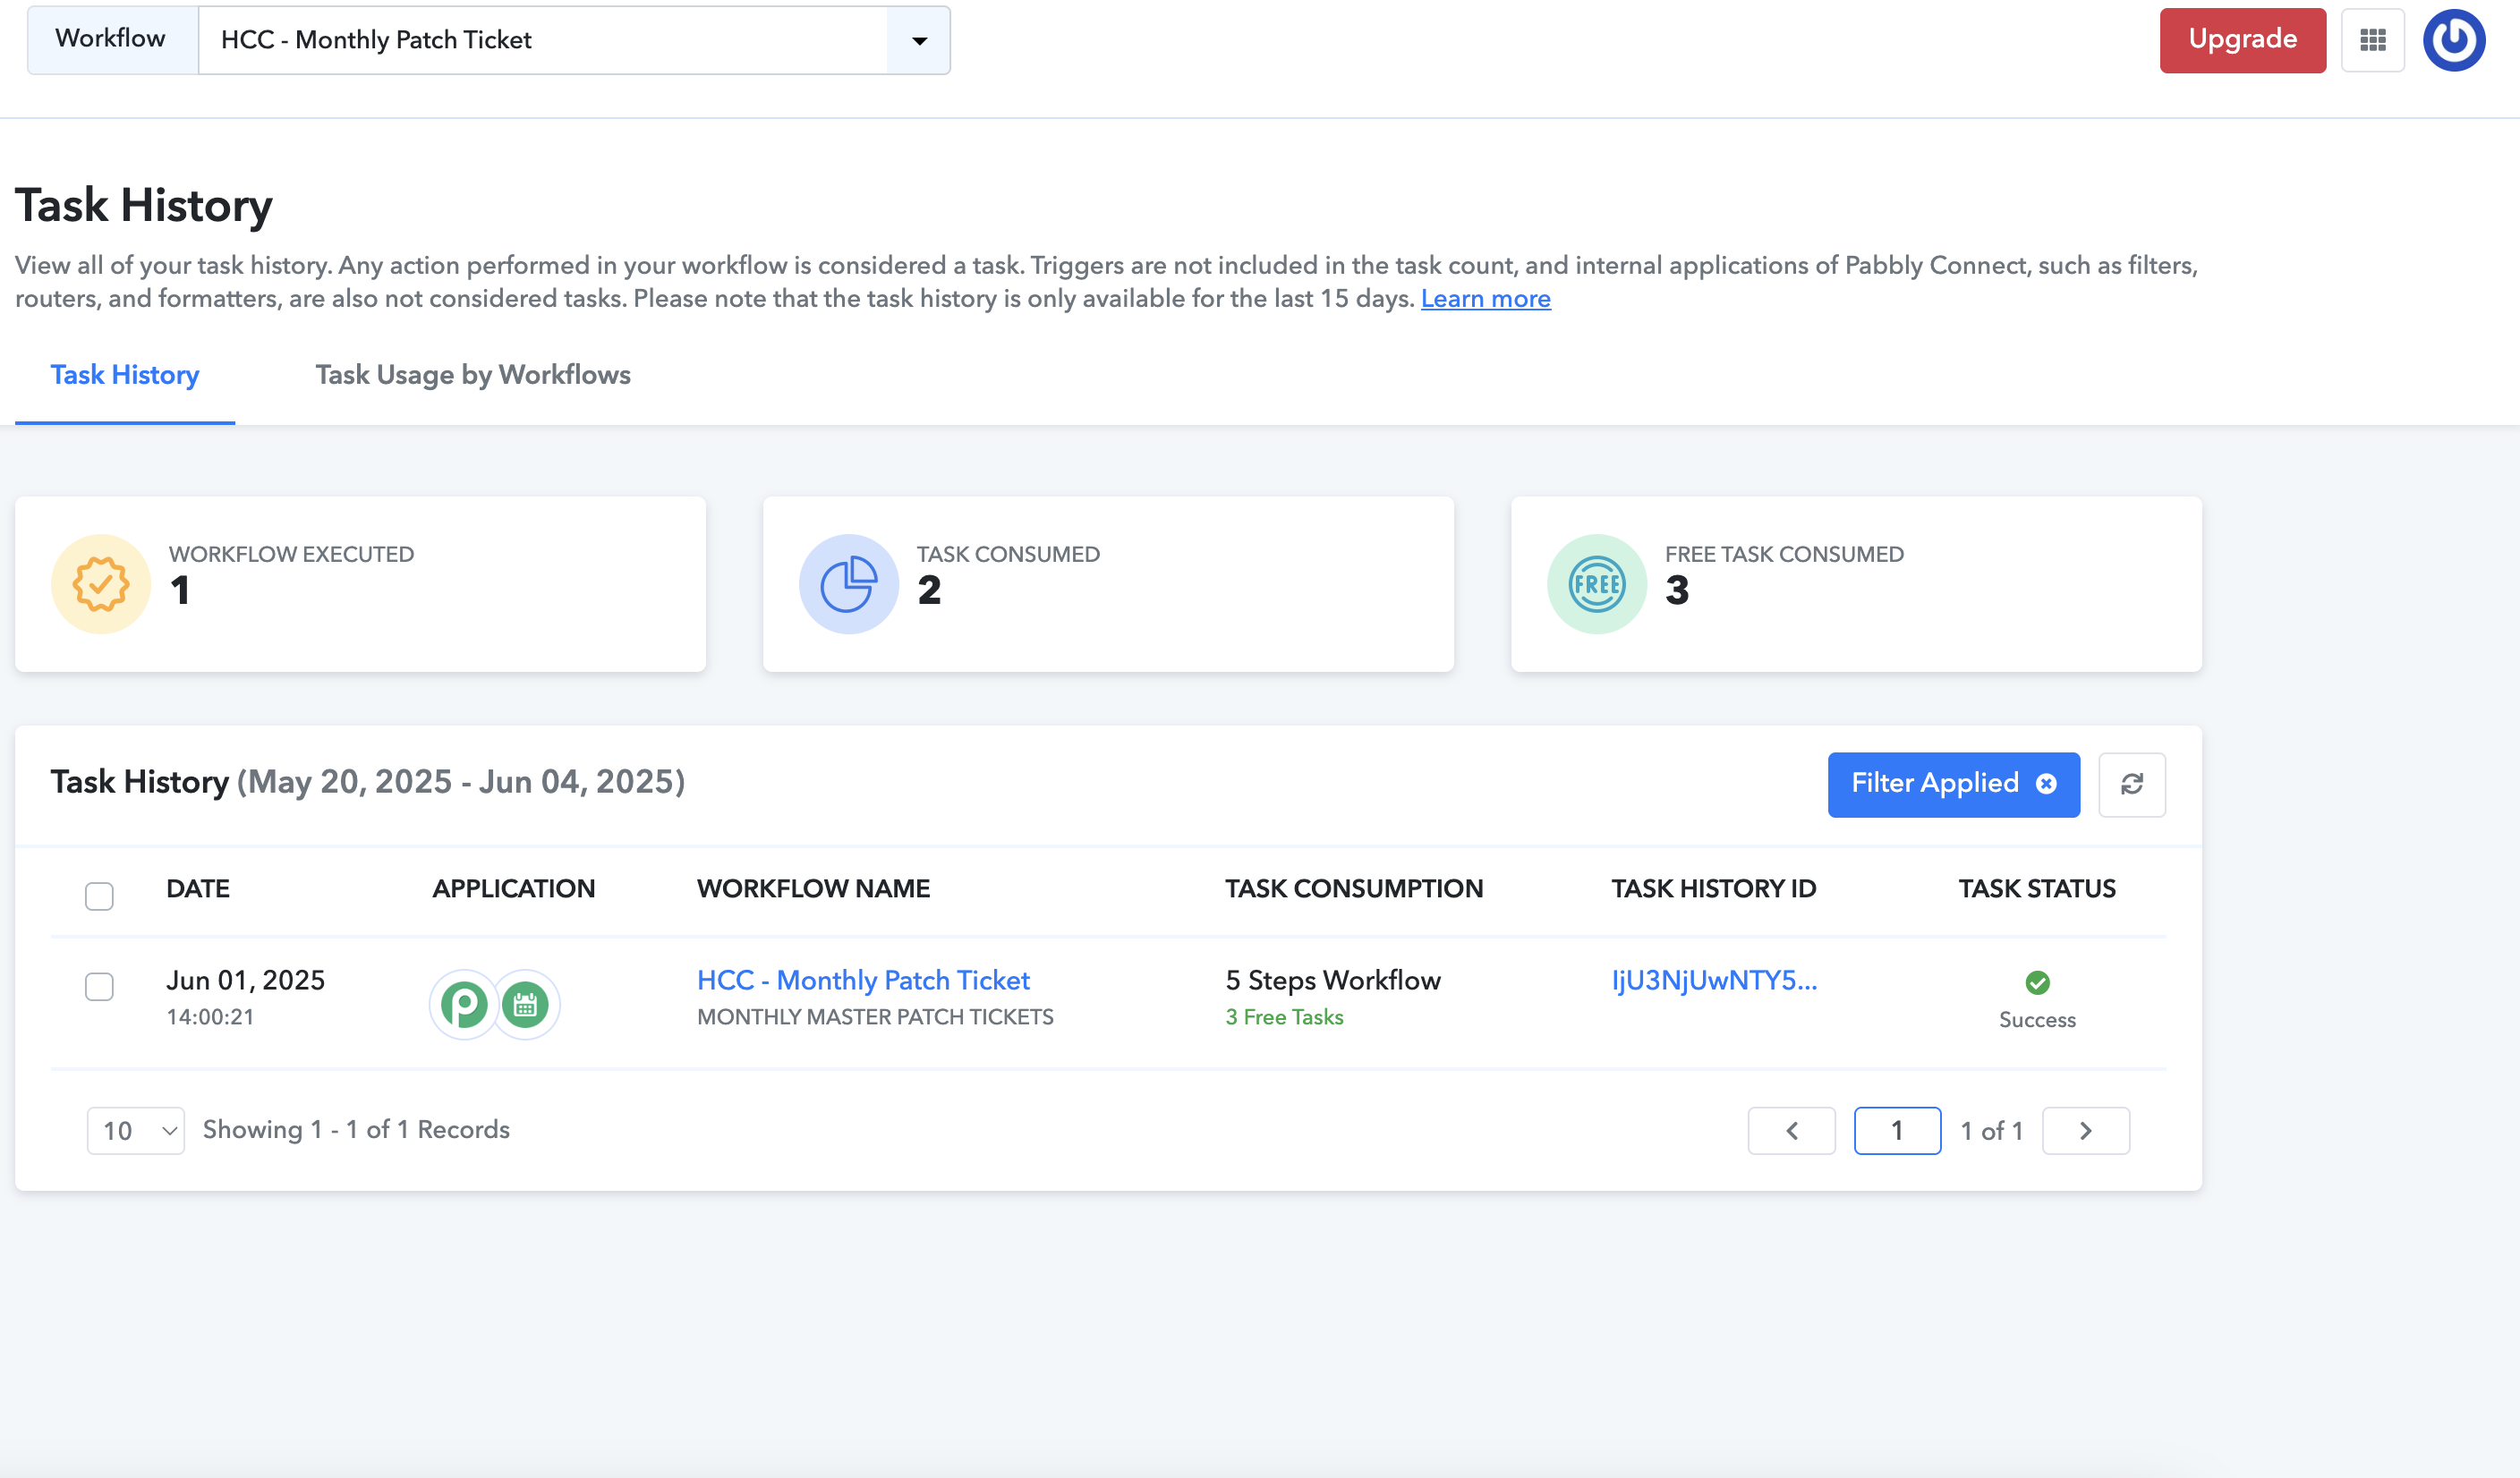
Task: Toggle the select-all checkbox in table header
Action: tap(99, 896)
